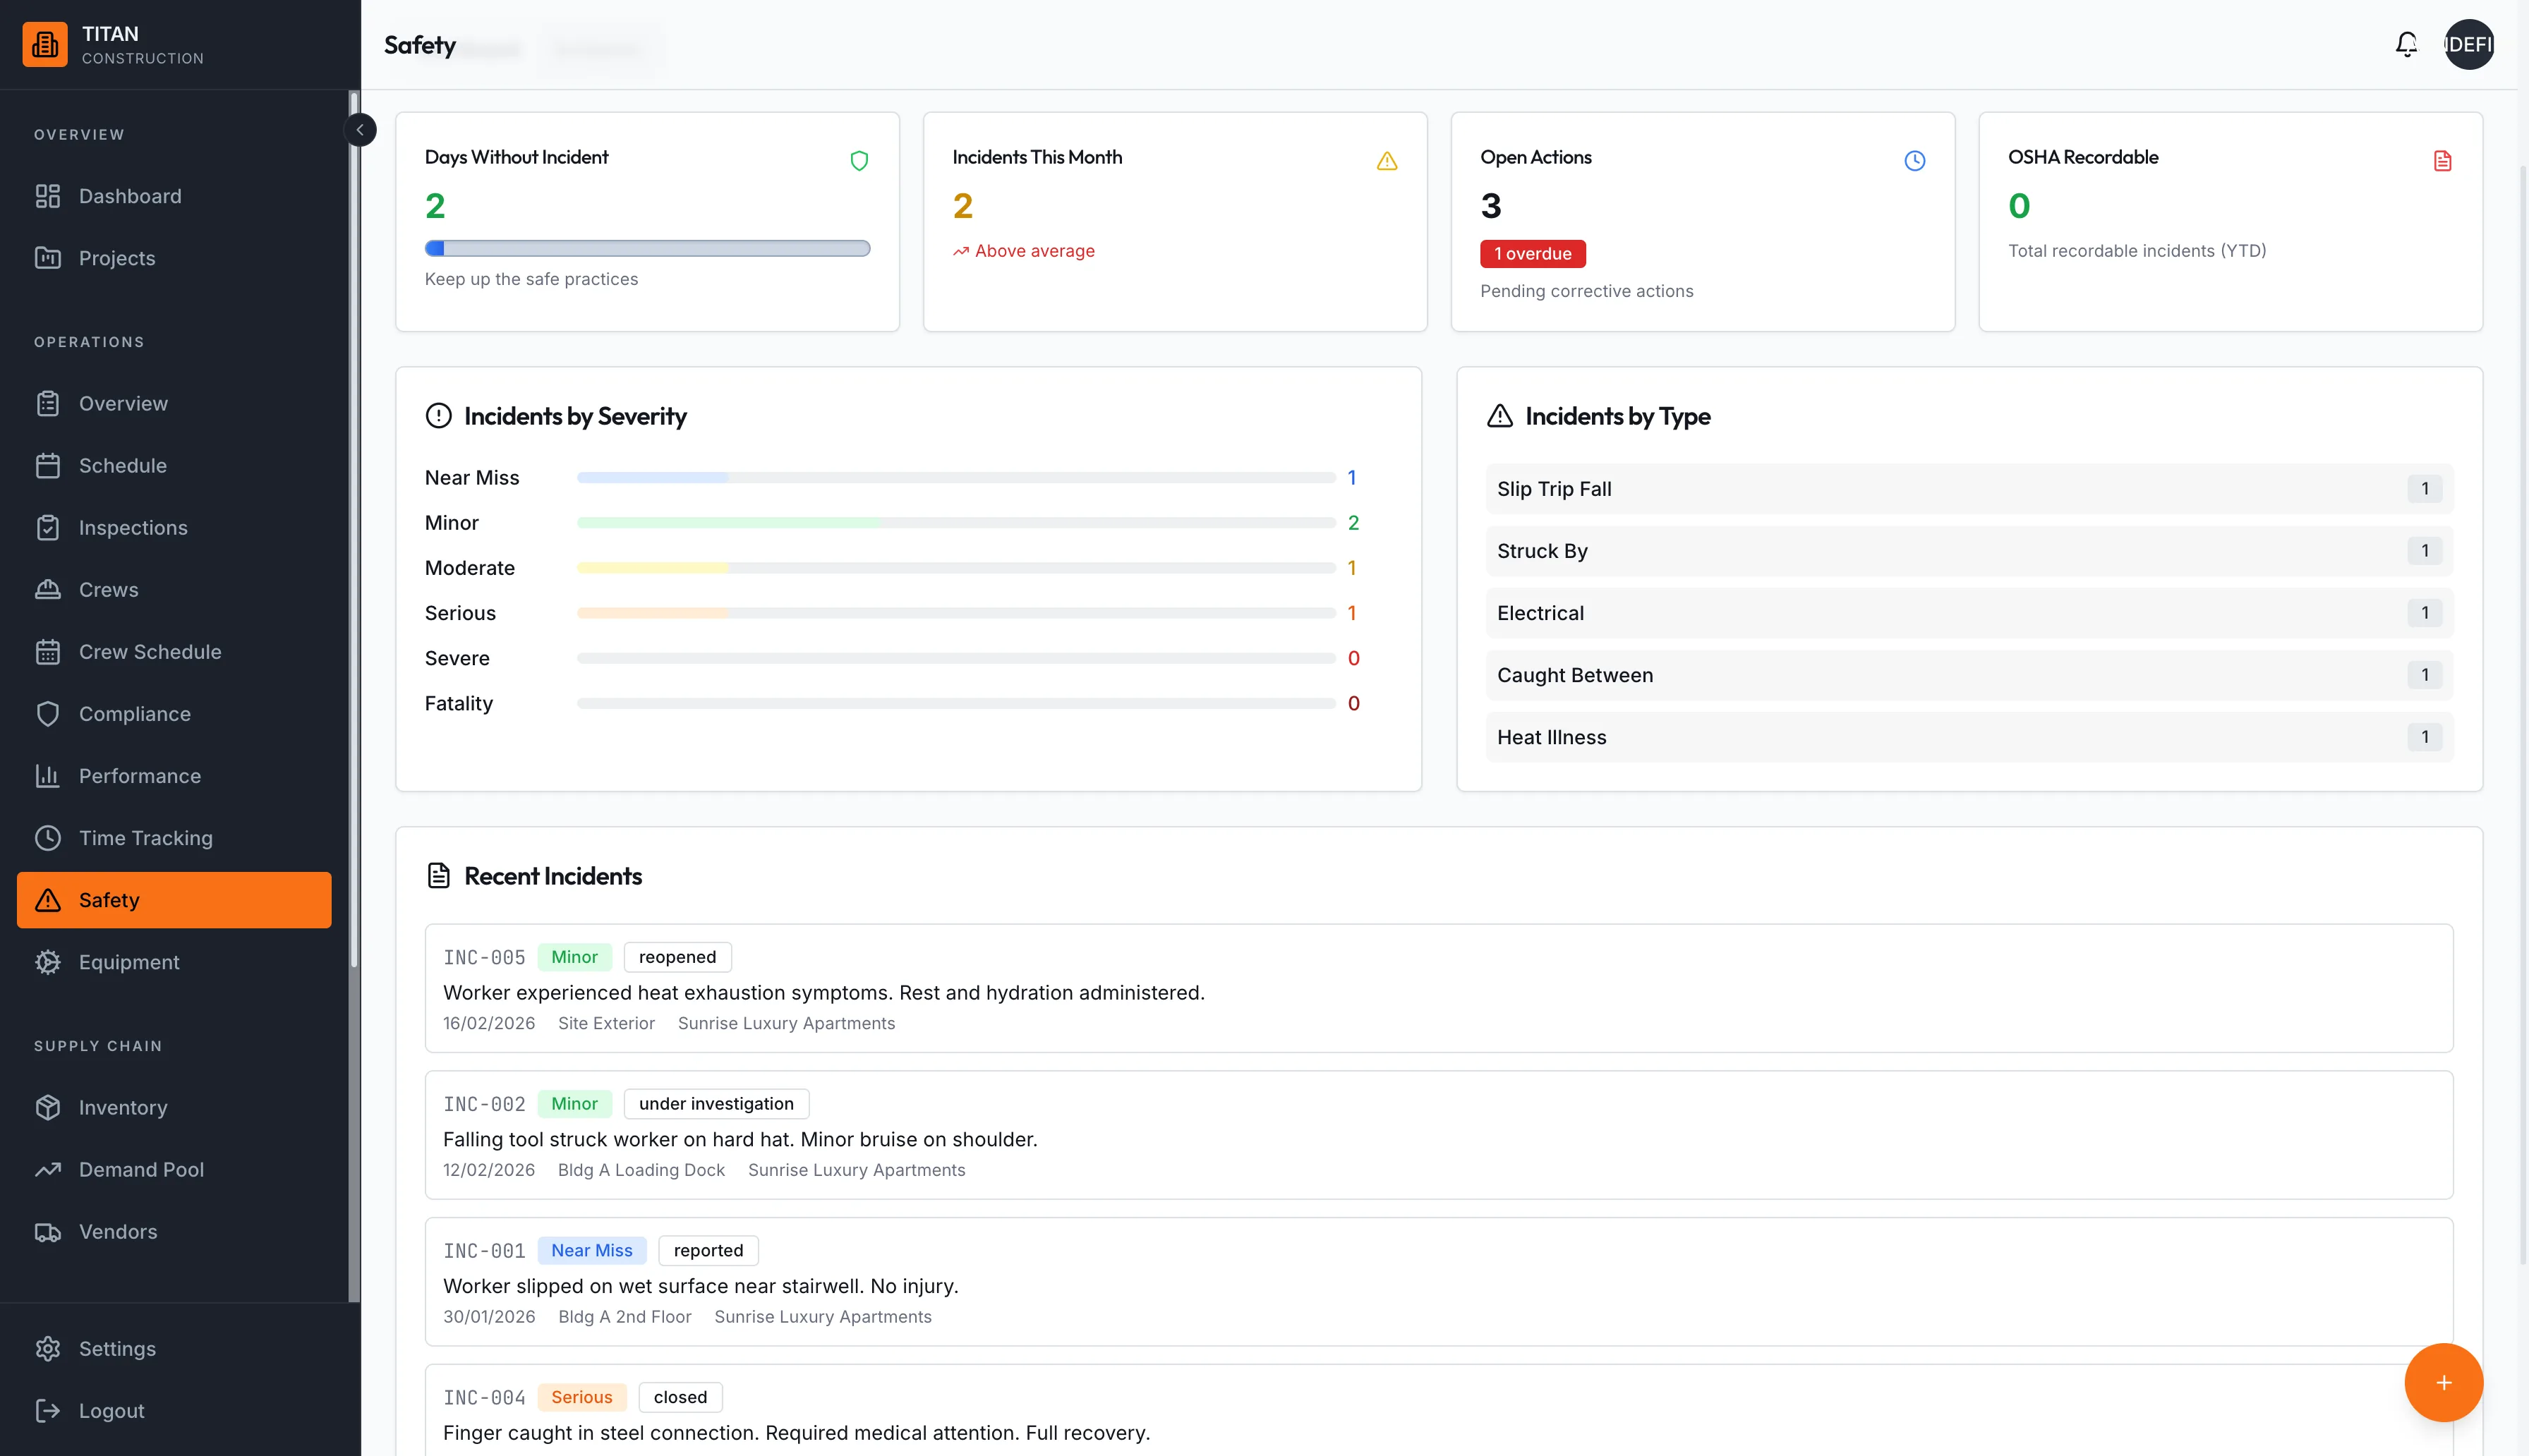Click the Caught Between type row
The width and height of the screenshot is (2529, 1456).
(x=1970, y=675)
